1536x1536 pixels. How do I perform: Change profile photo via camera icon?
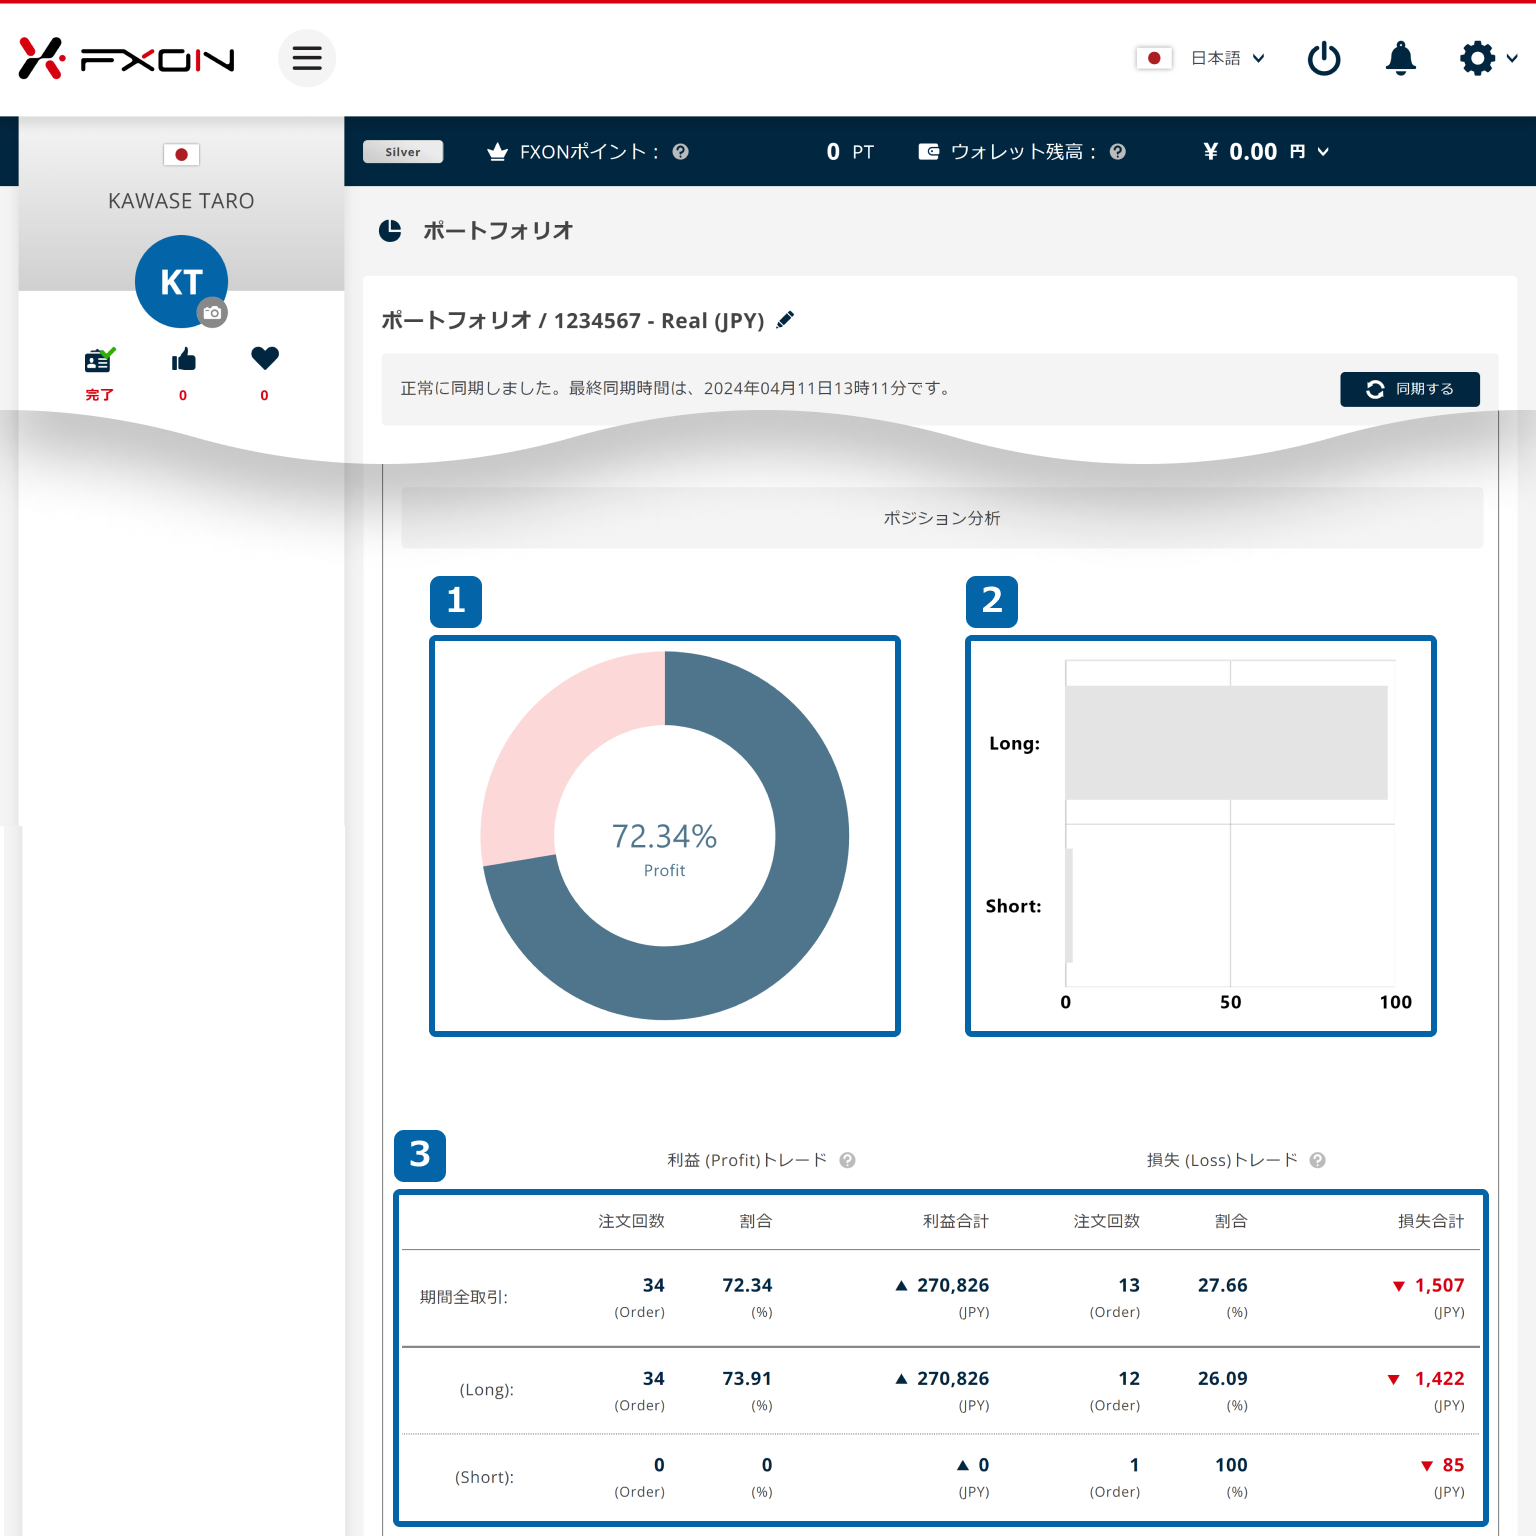(x=212, y=313)
